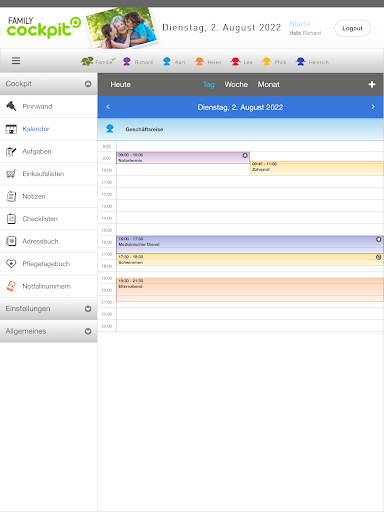This screenshot has width=384, height=512.
Task: Click the Kalender icon in sidebar
Action: pos(11,129)
